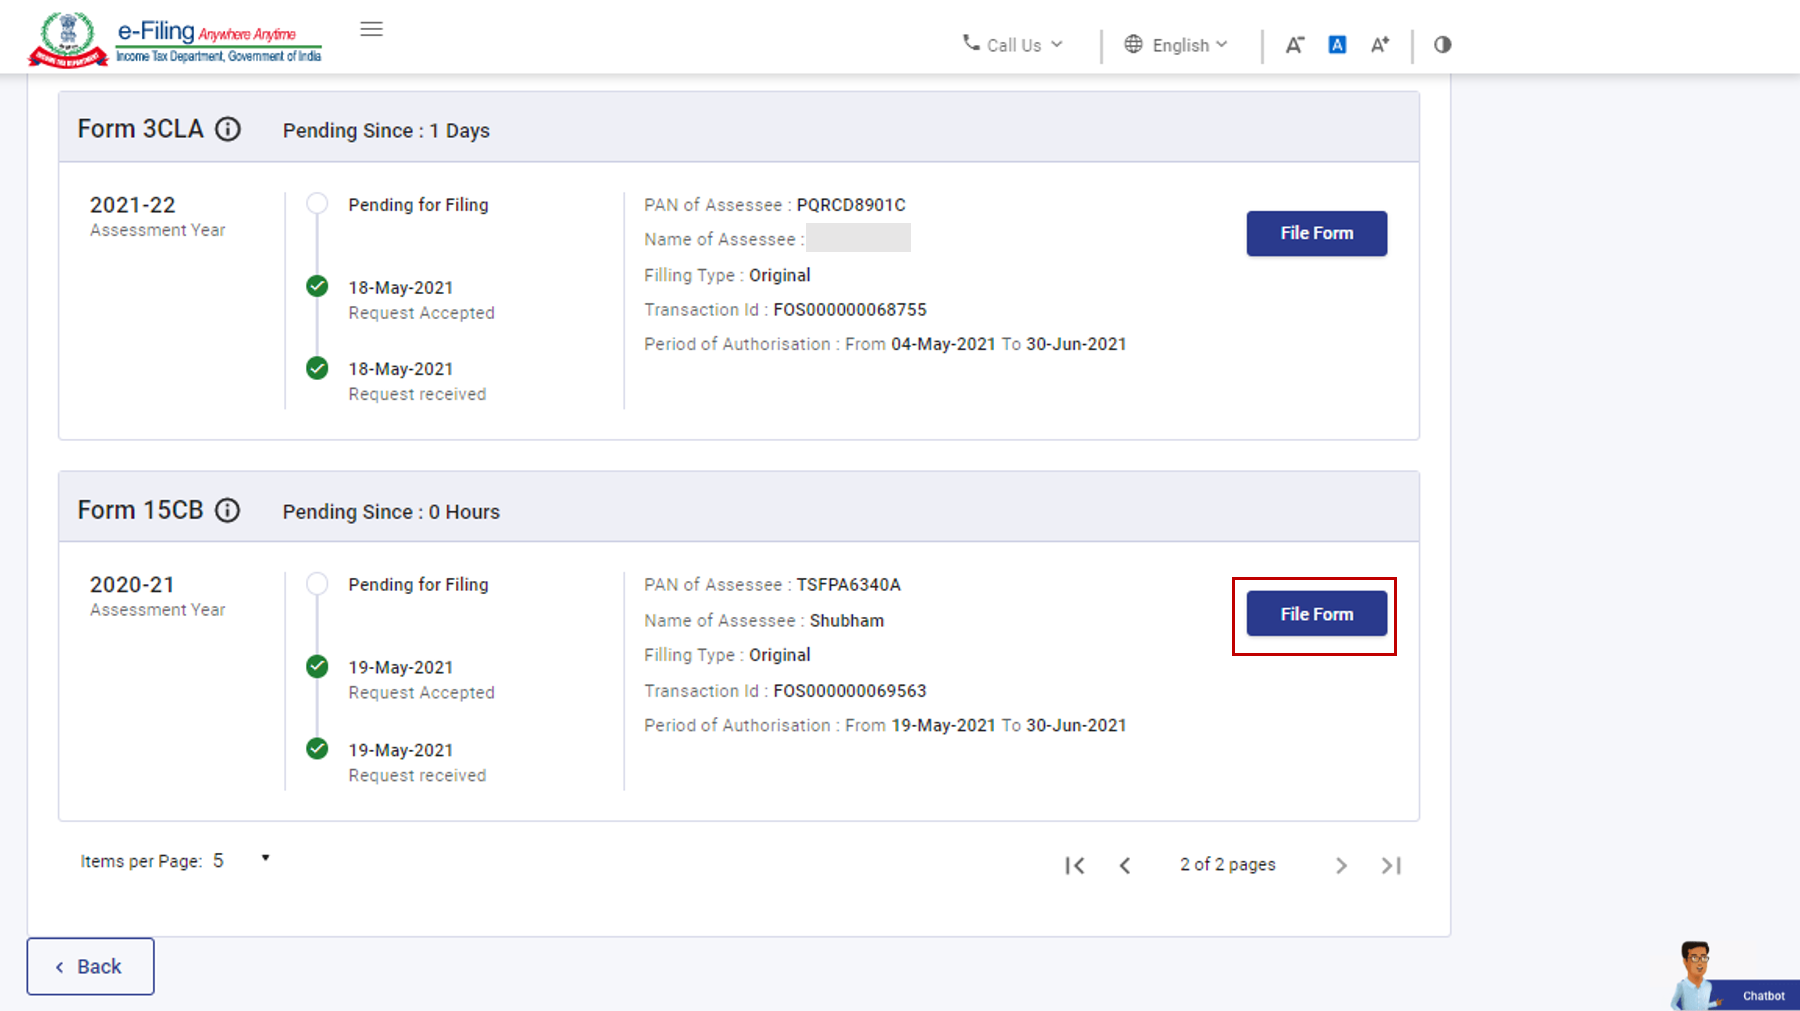The height and width of the screenshot is (1011, 1800).
Task: Click the Form 3CLA info icon
Action: click(x=228, y=129)
